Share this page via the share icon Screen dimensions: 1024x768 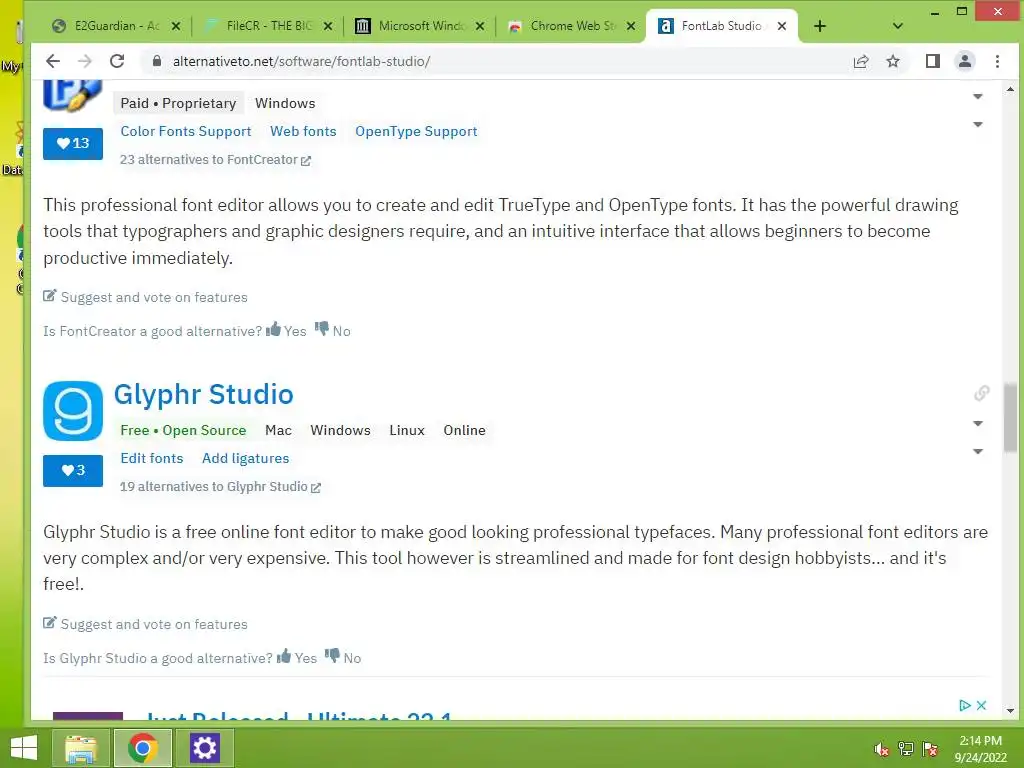pos(861,61)
